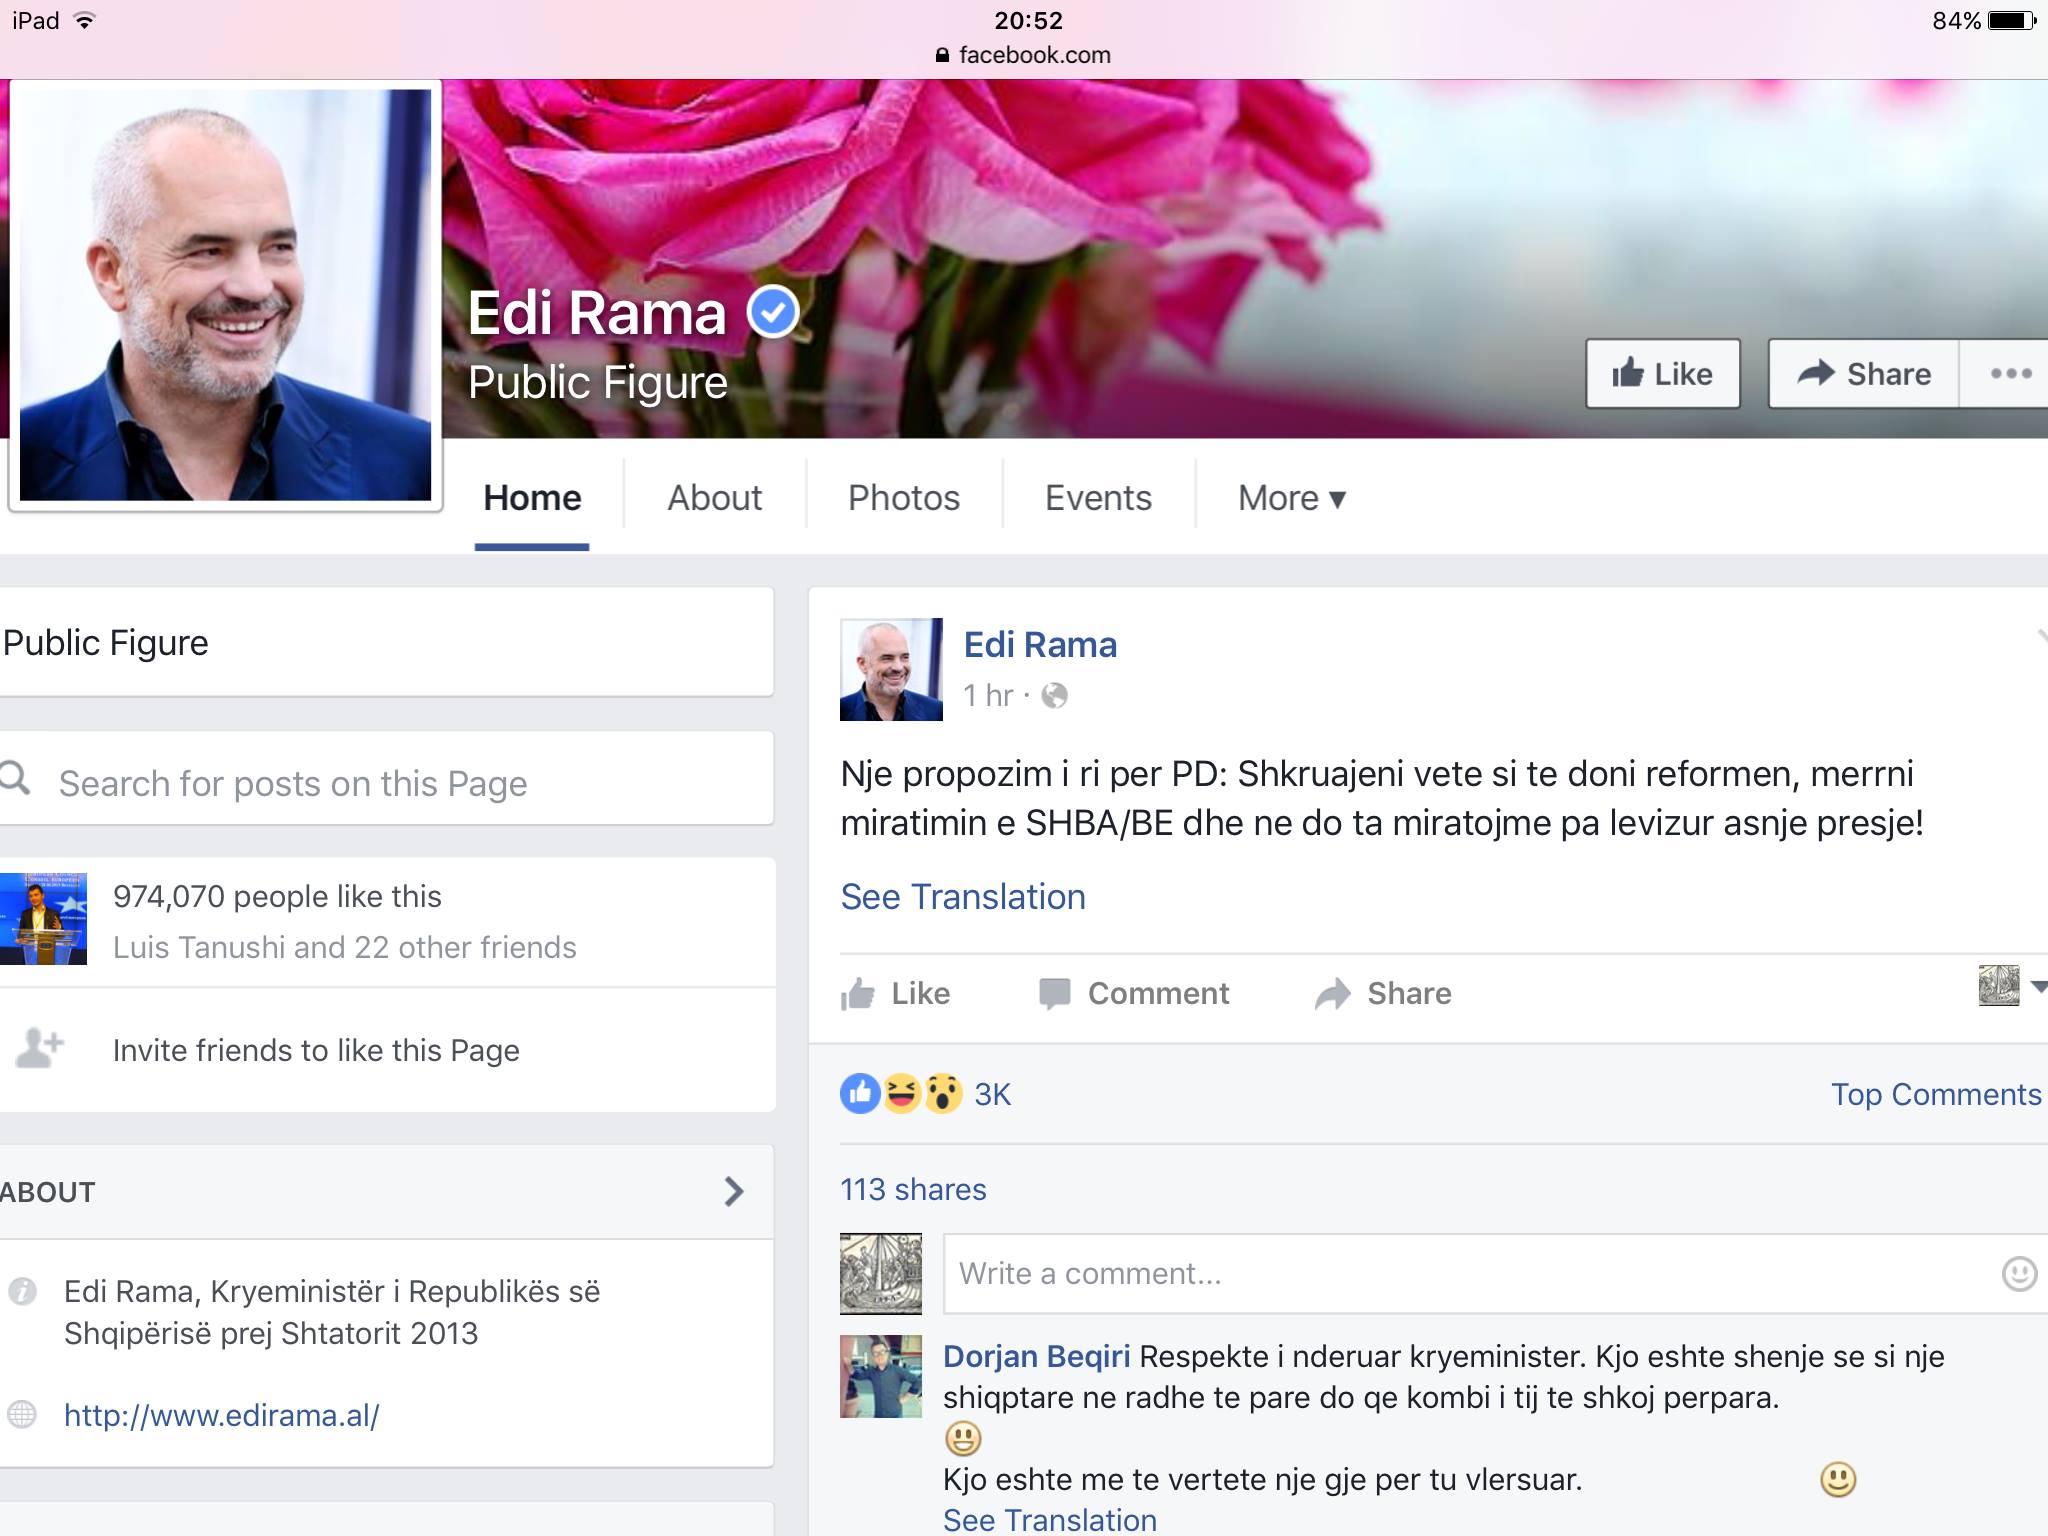Open the About tab
This screenshot has height=1536, width=2048.
[x=714, y=498]
